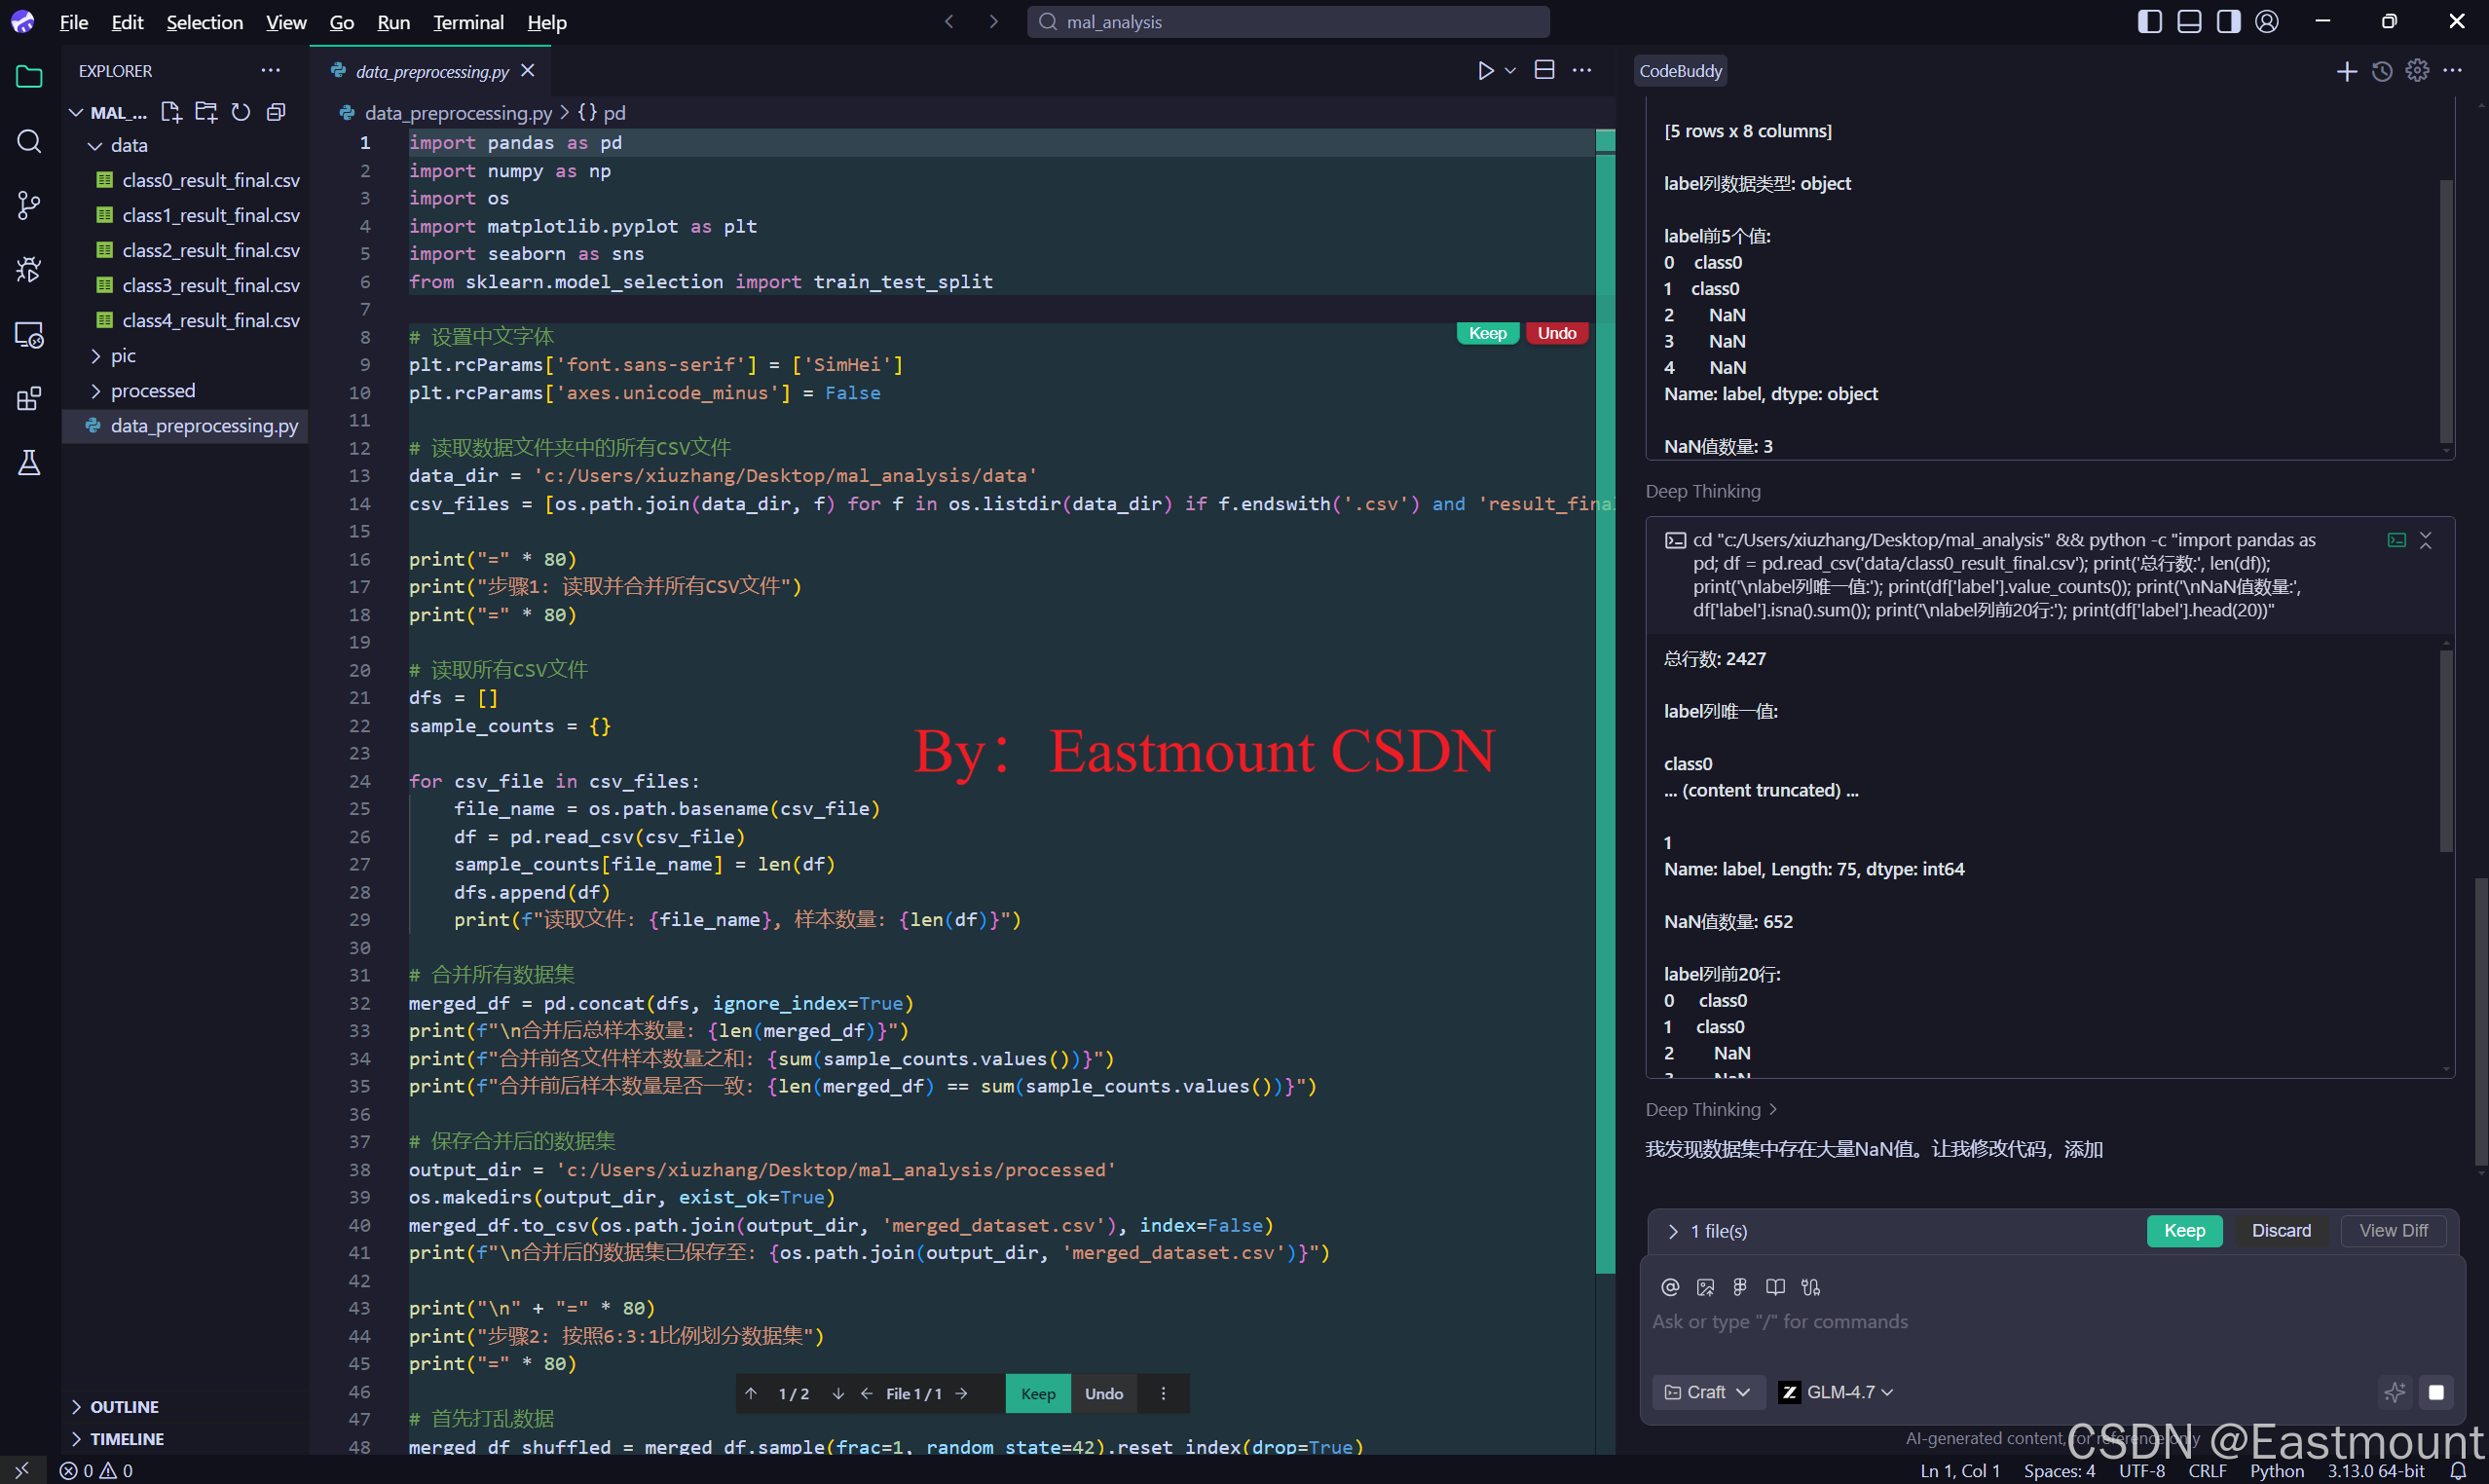Click the stop generation square button
The height and width of the screenshot is (1484, 2489).
click(x=2436, y=1392)
